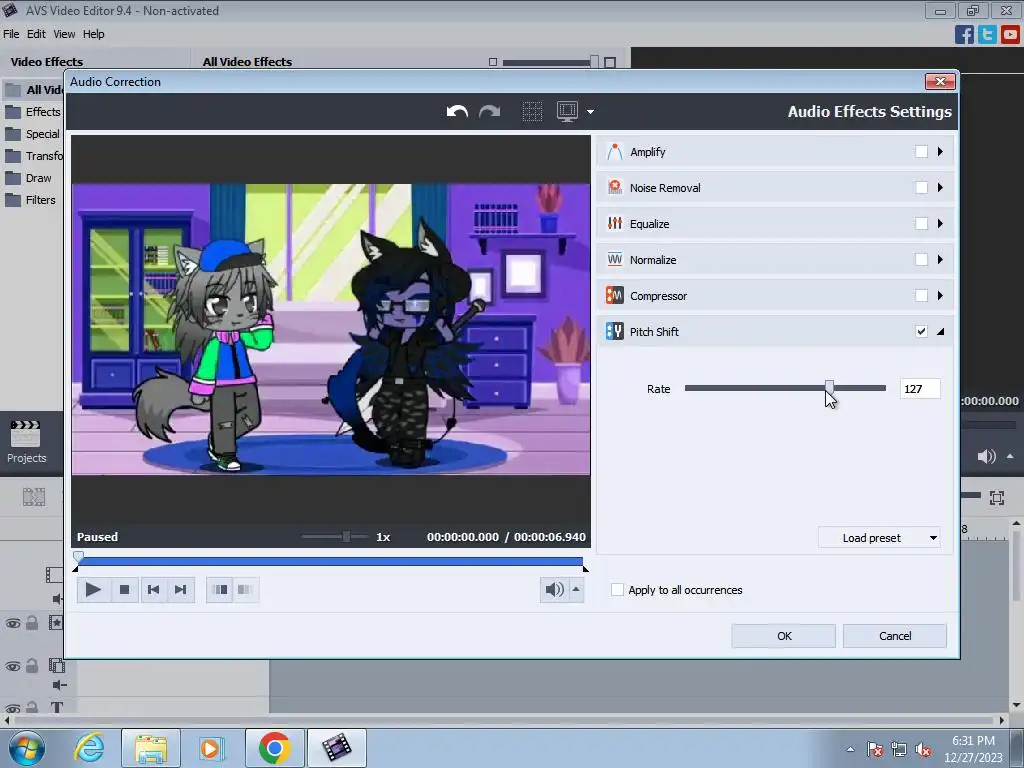The width and height of the screenshot is (1024, 768).
Task: Enable the Noise Removal checkbox
Action: (921, 187)
